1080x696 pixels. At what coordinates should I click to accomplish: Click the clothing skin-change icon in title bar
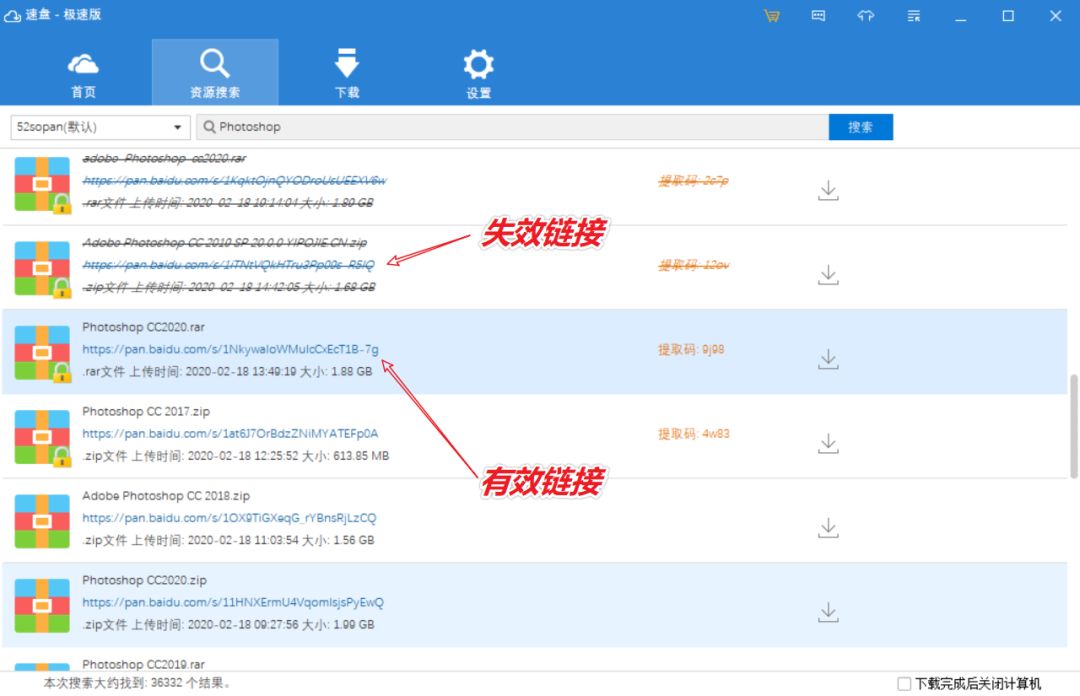tap(865, 16)
